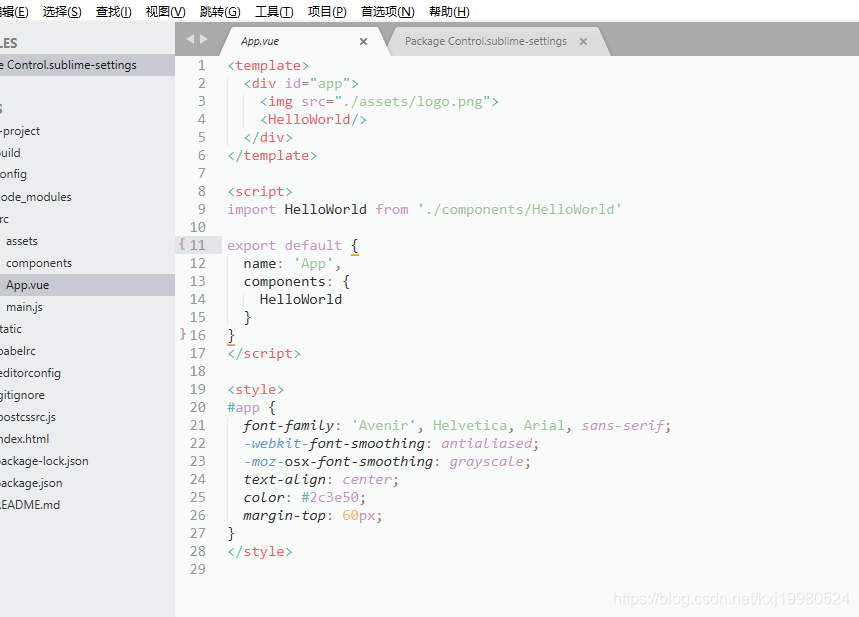Click the color value #2c3e50
859x617 pixels.
pyautogui.click(x=330, y=498)
